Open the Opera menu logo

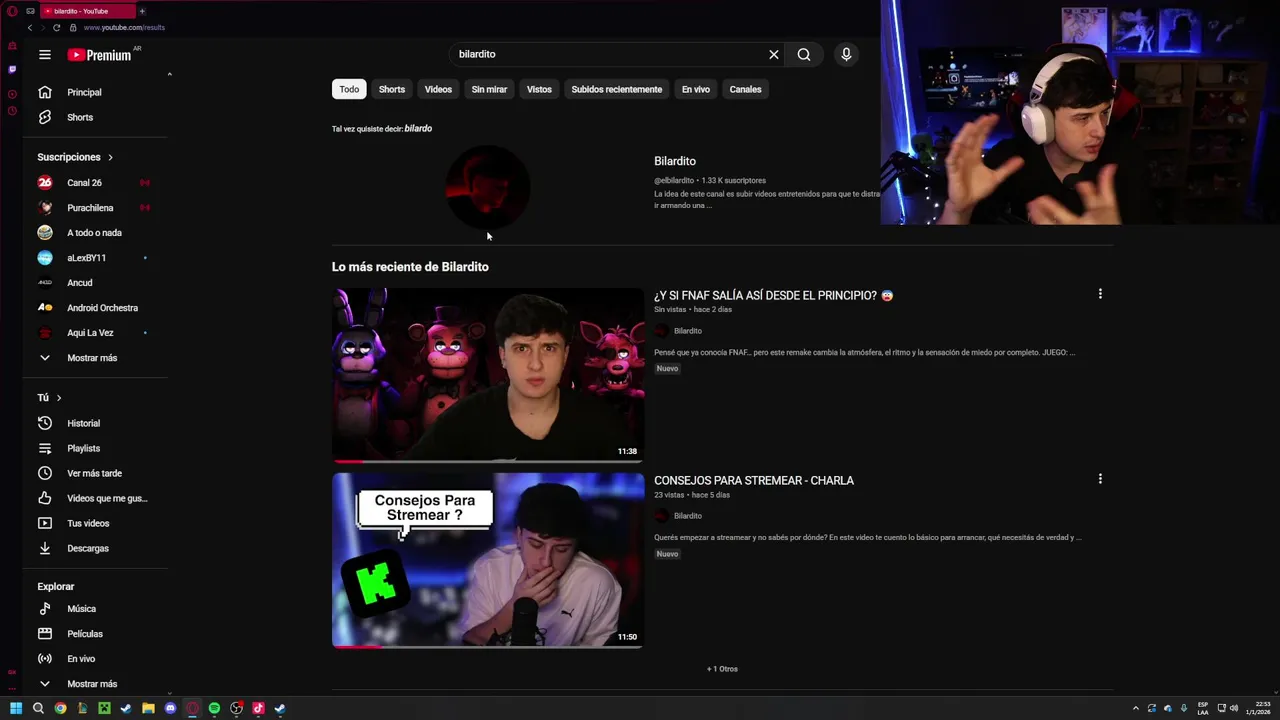(12, 11)
